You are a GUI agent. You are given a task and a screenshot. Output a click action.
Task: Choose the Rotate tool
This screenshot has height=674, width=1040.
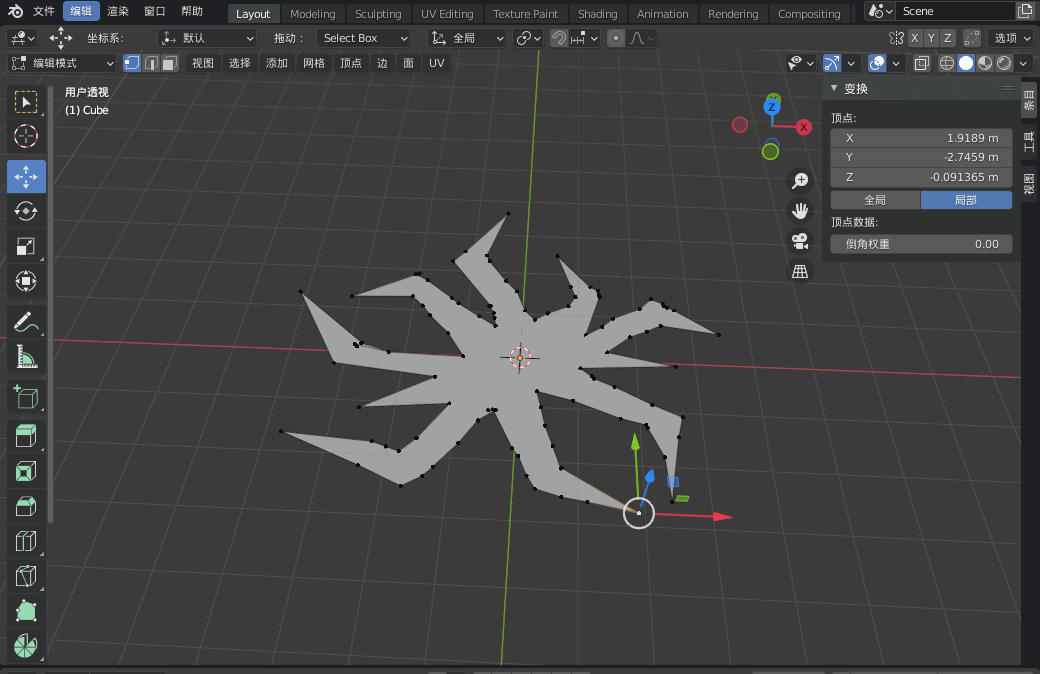26,211
